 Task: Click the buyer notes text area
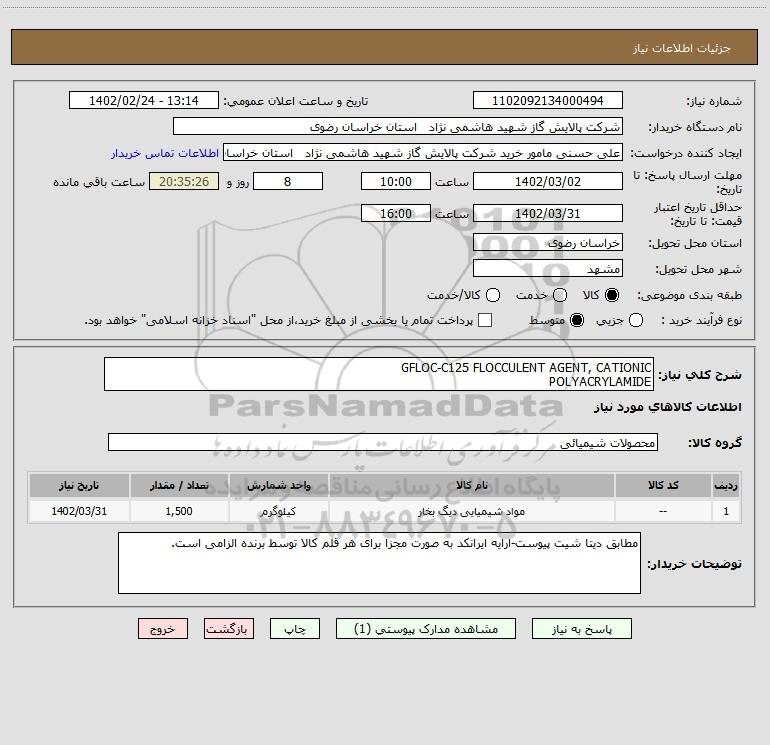pos(379,563)
